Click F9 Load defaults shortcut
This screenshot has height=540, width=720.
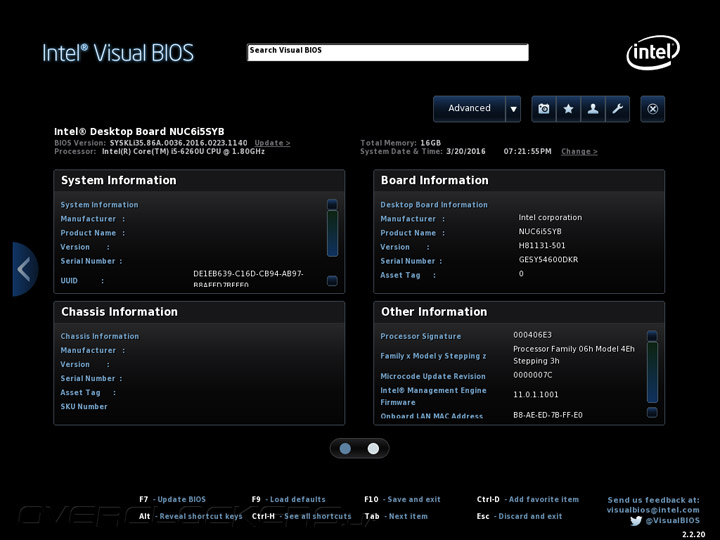click(288, 499)
